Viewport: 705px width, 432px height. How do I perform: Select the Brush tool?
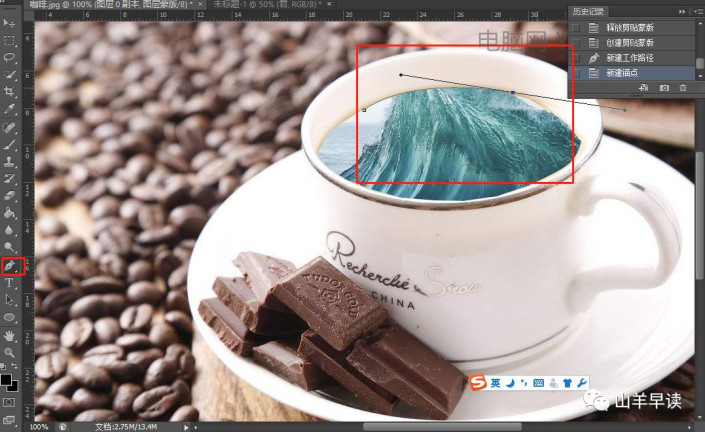click(9, 145)
